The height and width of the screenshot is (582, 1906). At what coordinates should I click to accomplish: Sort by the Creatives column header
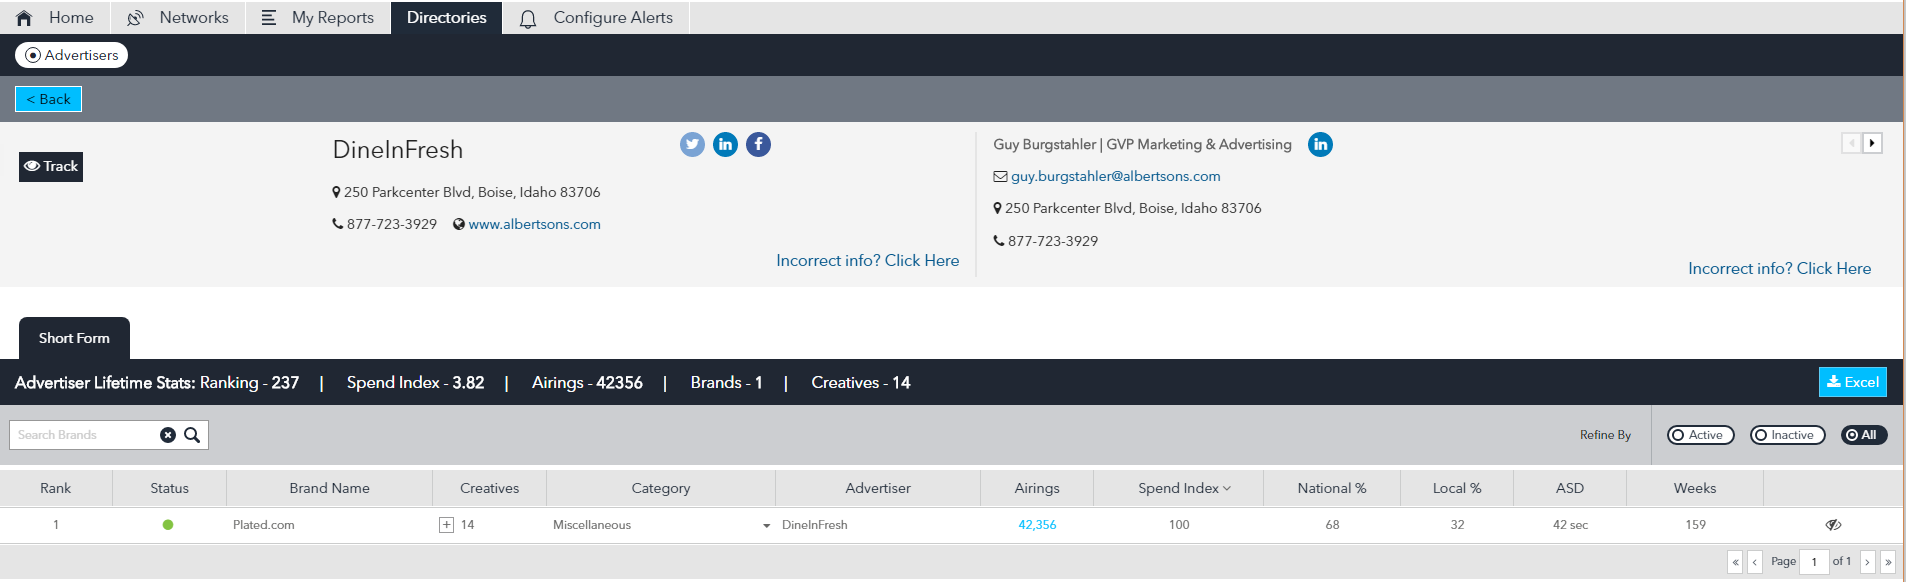coord(489,488)
